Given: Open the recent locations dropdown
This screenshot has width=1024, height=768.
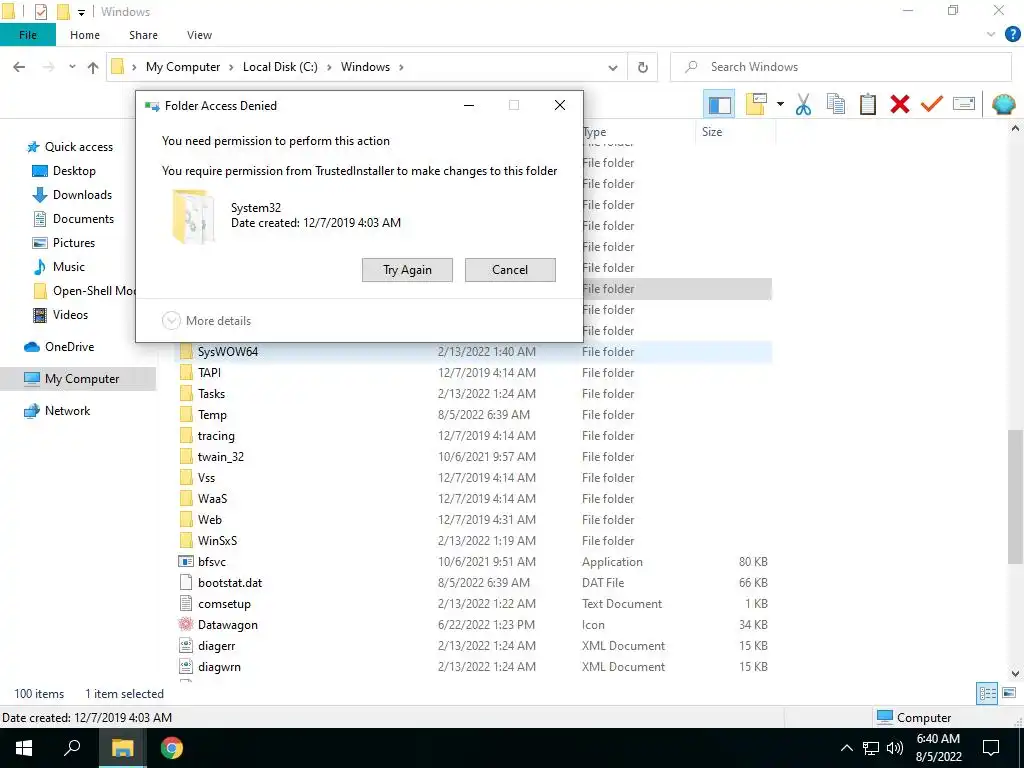Looking at the screenshot, I should click(72, 67).
